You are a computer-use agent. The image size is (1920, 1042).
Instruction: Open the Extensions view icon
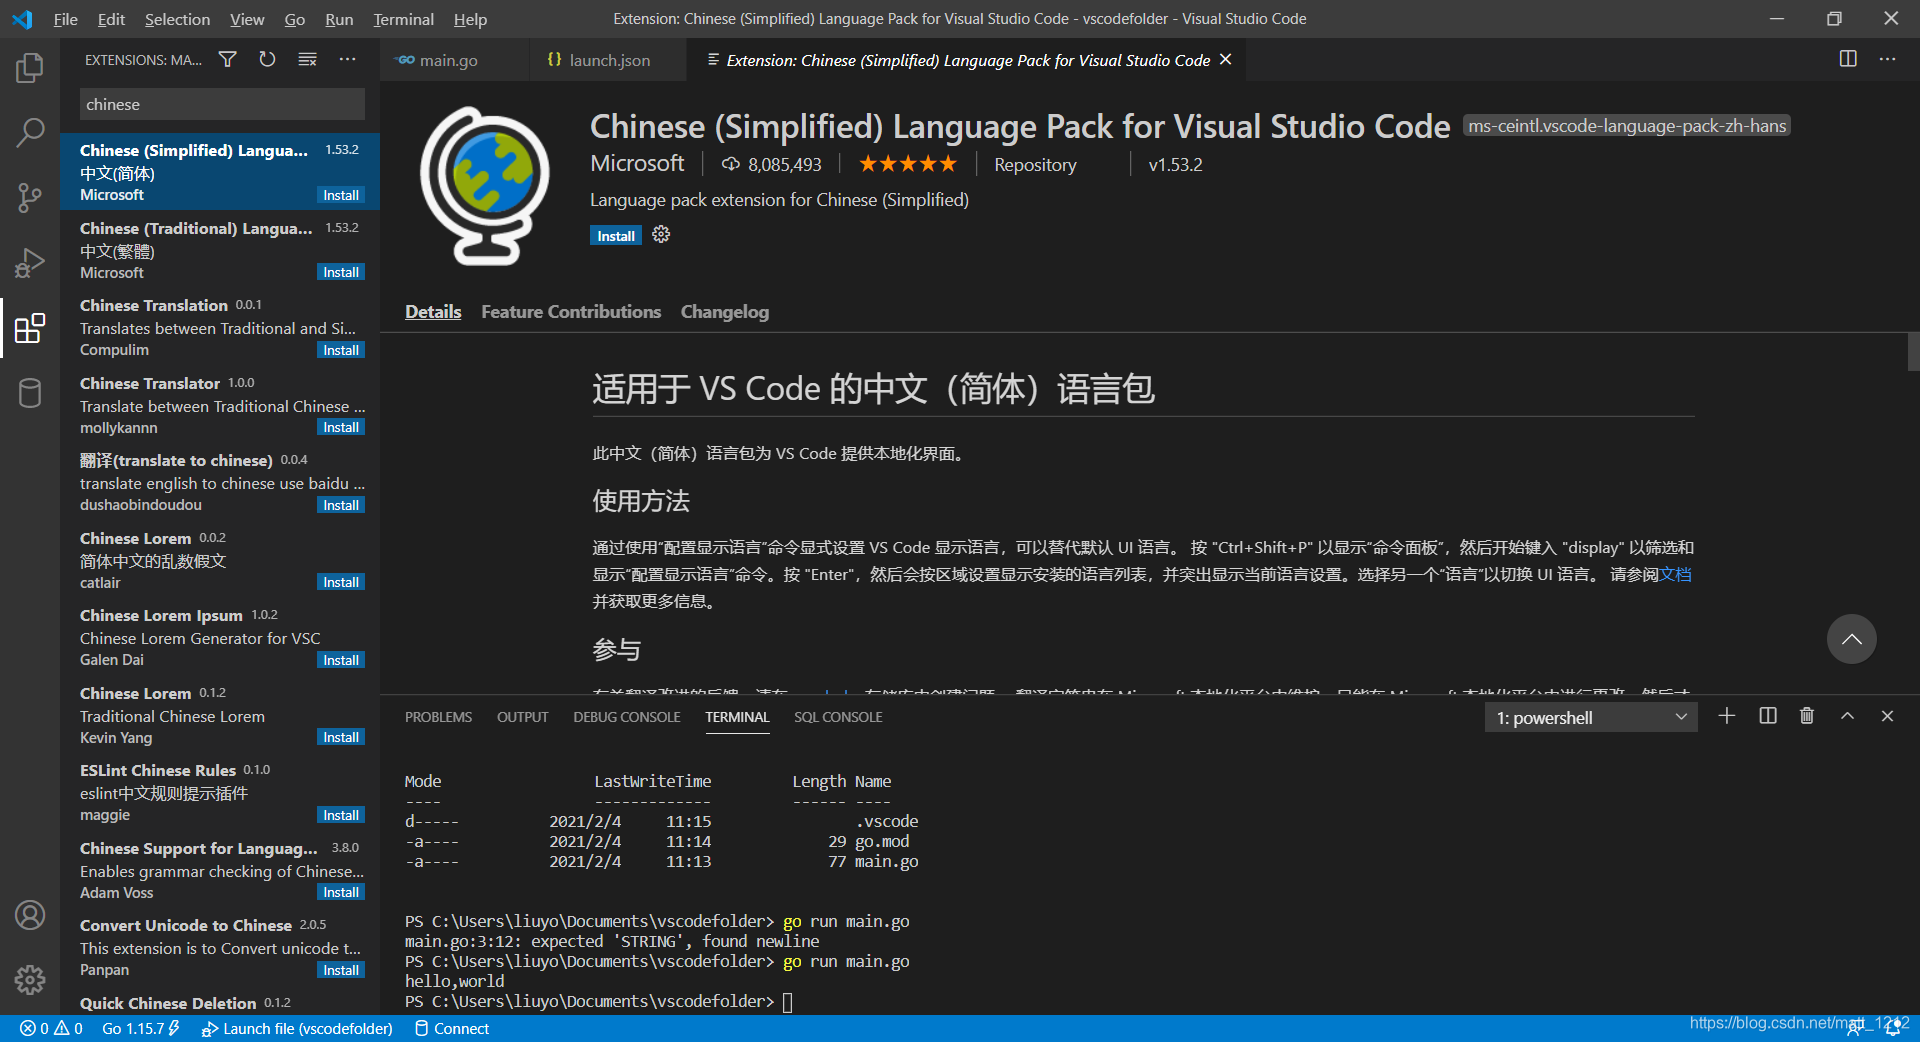click(30, 328)
